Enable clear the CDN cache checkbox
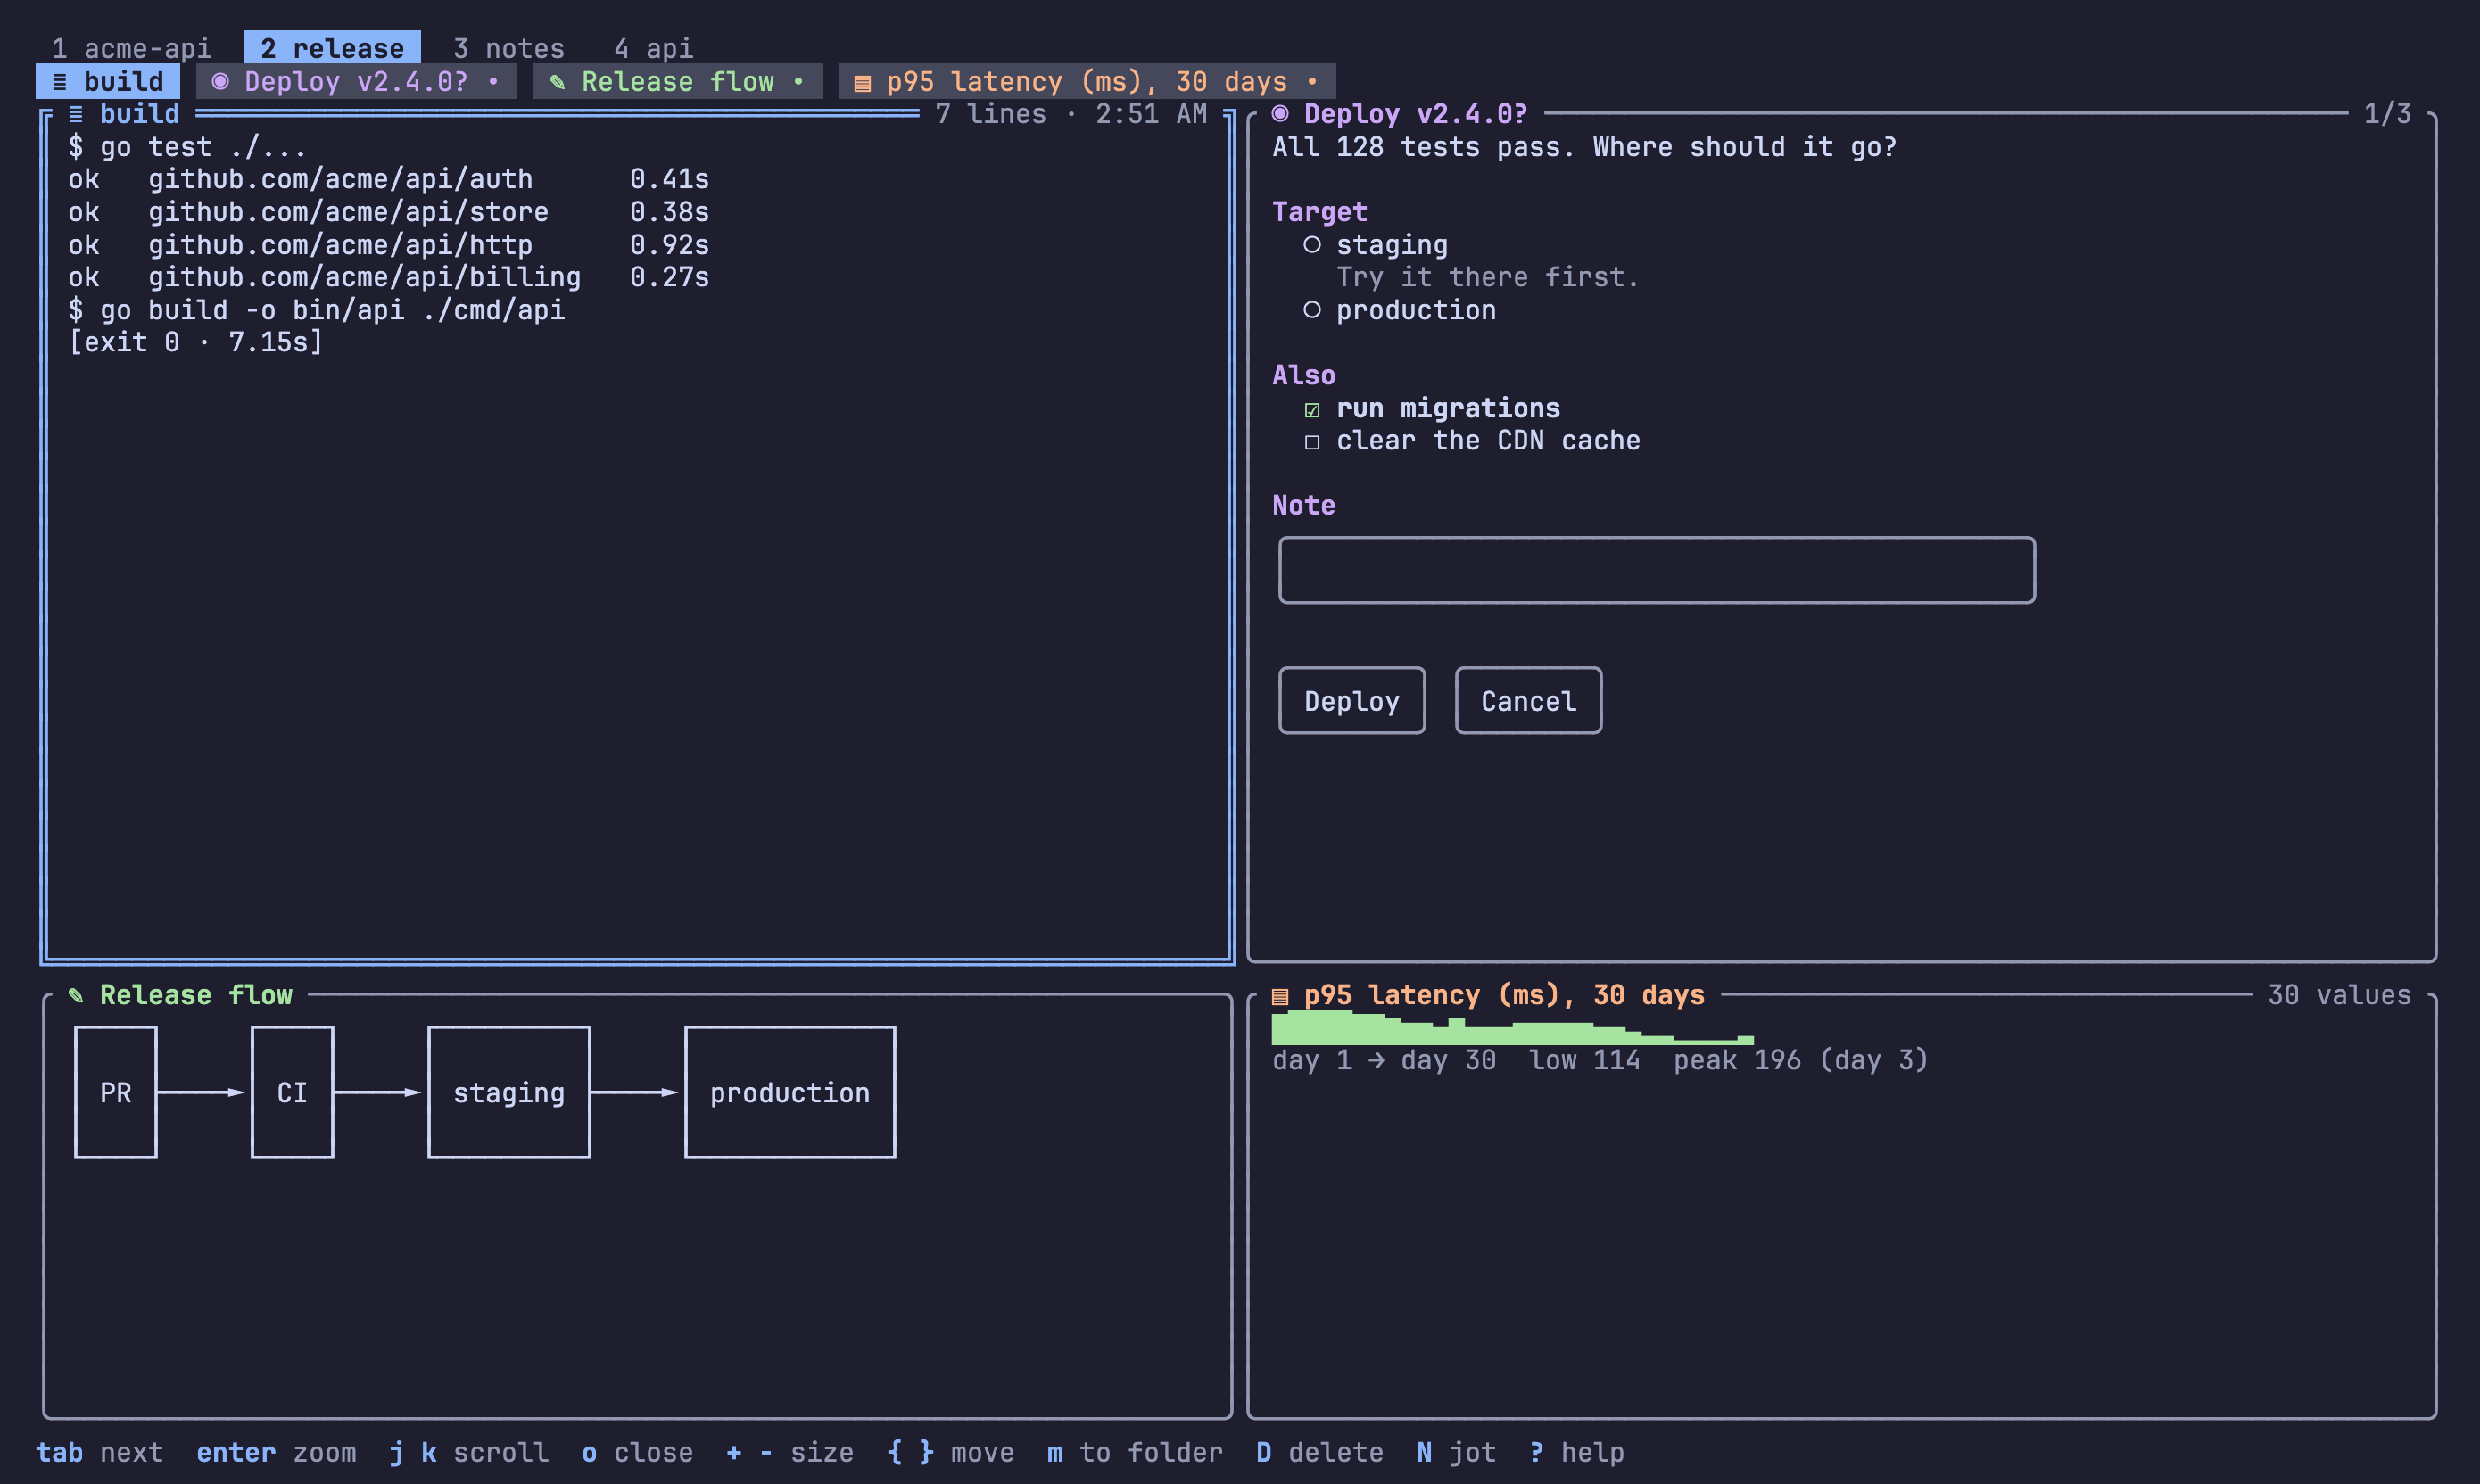This screenshot has width=2480, height=1484. (x=1312, y=442)
